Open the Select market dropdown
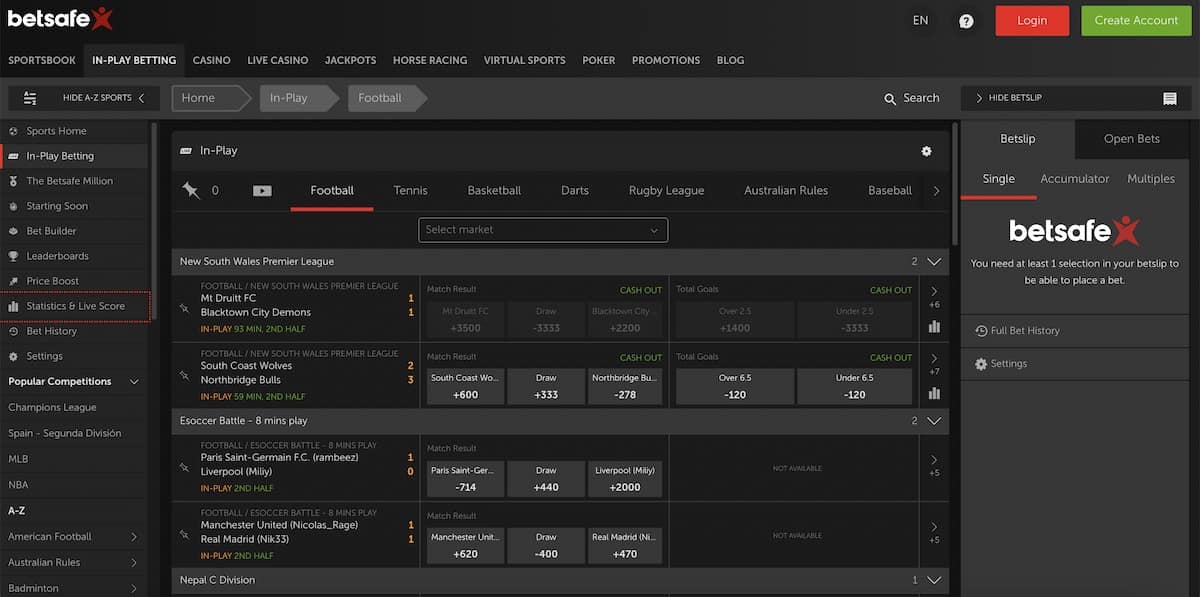Viewport: 1200px width, 597px height. (543, 230)
